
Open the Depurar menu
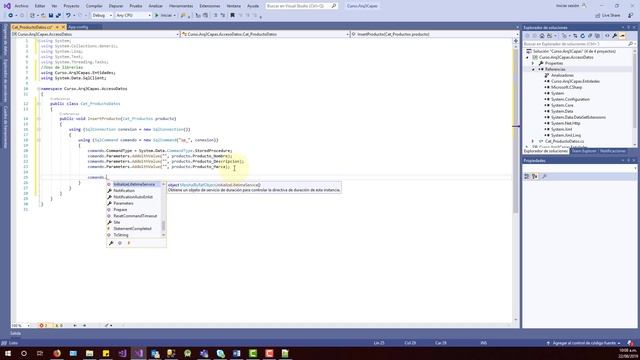(116, 6)
